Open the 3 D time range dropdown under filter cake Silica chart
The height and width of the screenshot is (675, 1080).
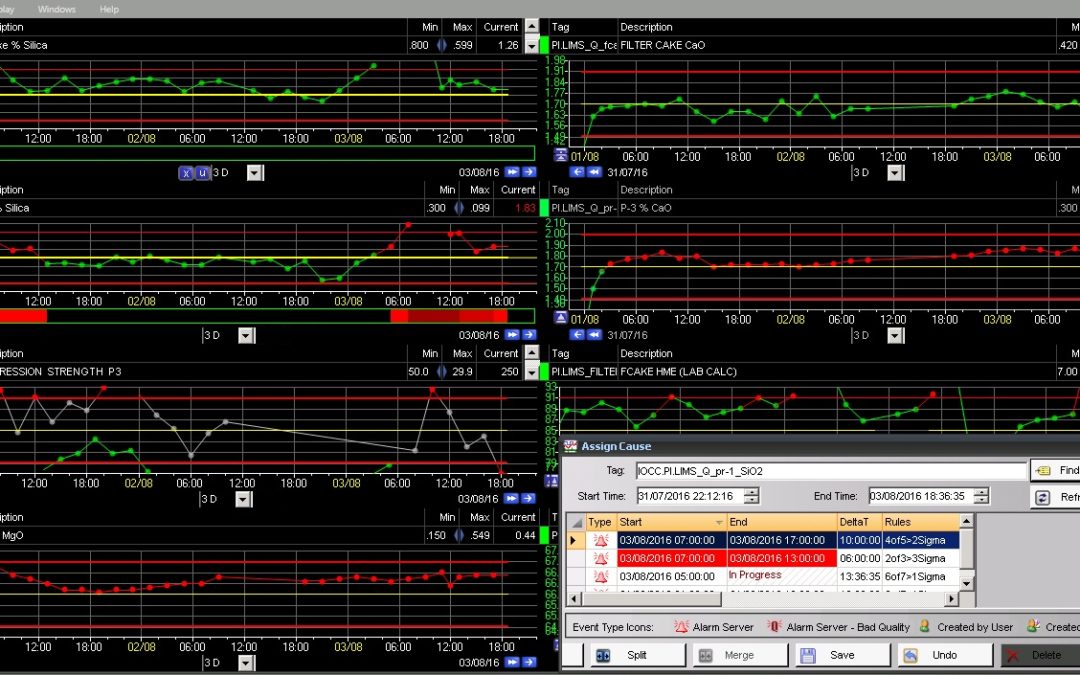click(x=255, y=173)
